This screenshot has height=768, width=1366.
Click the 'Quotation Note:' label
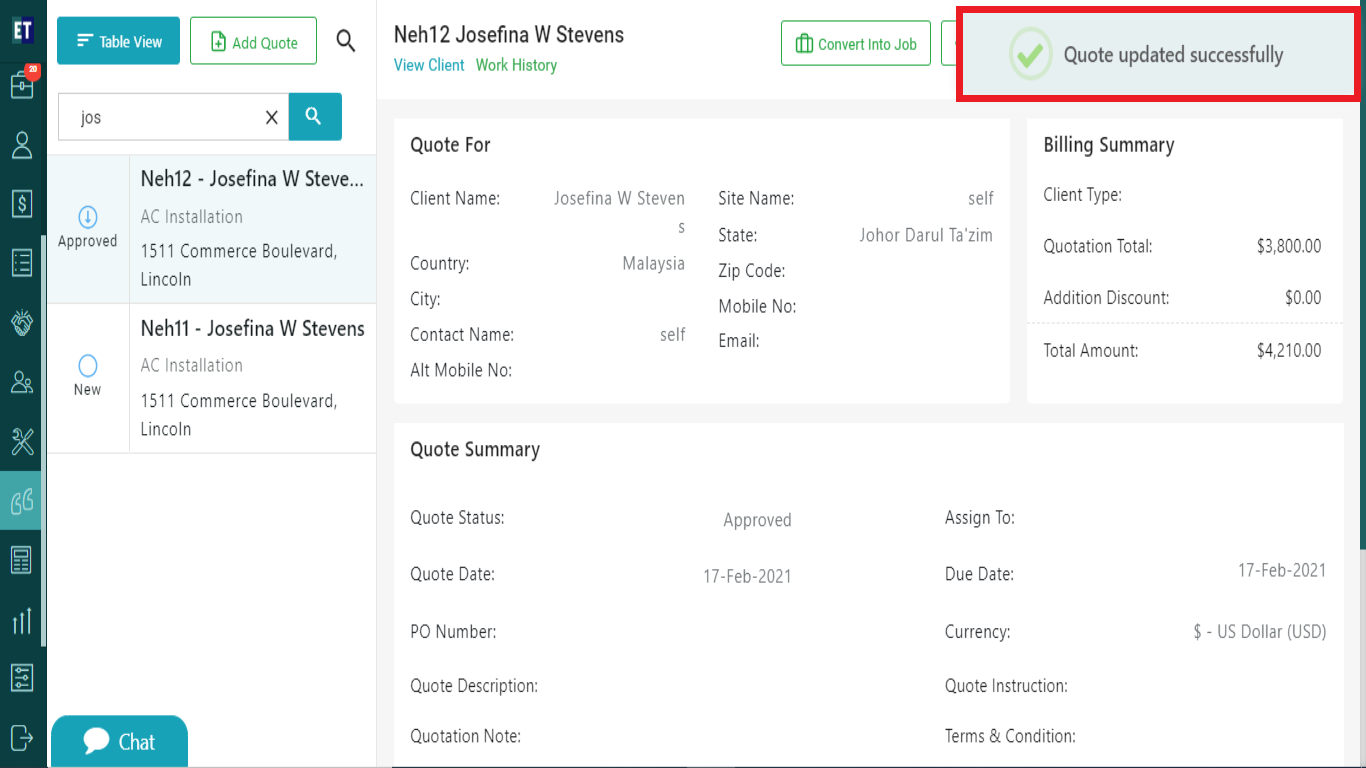coord(465,736)
